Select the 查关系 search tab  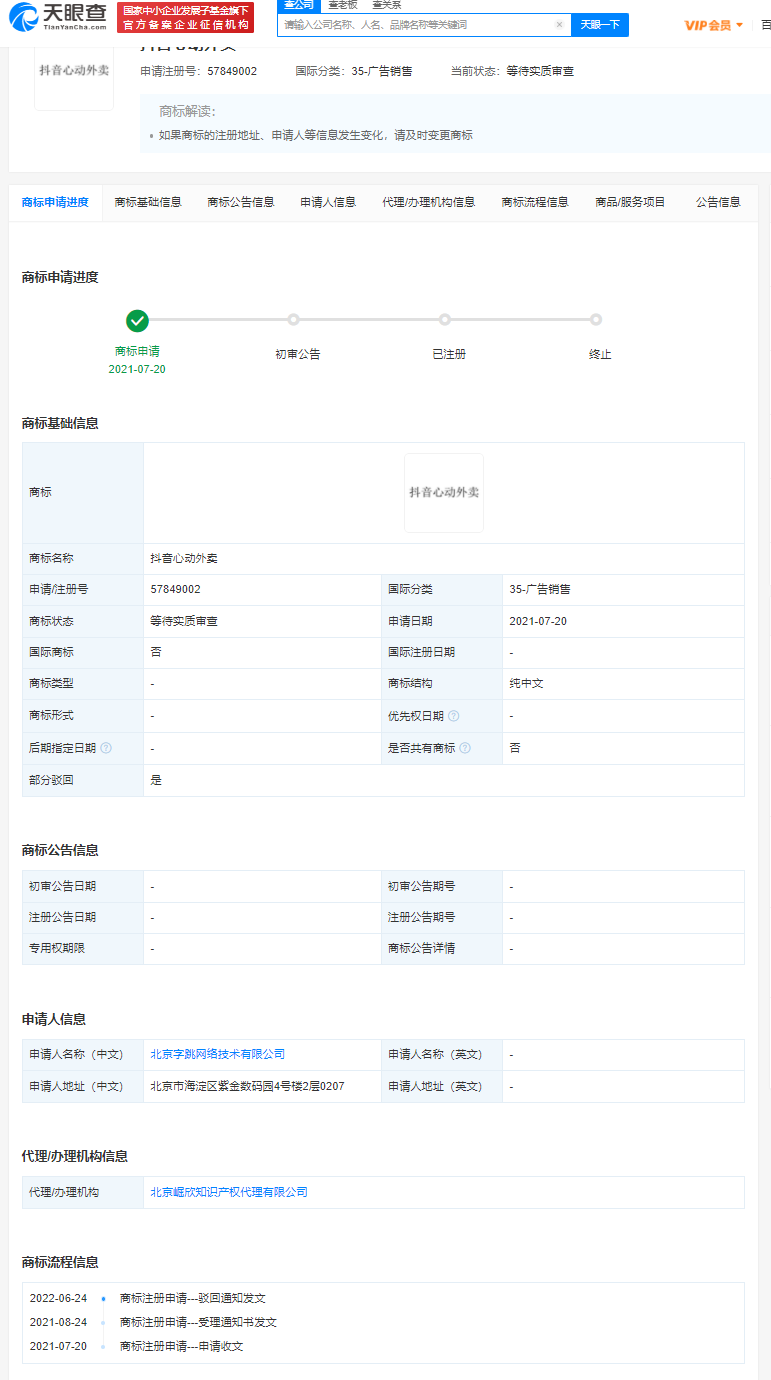[x=386, y=5]
